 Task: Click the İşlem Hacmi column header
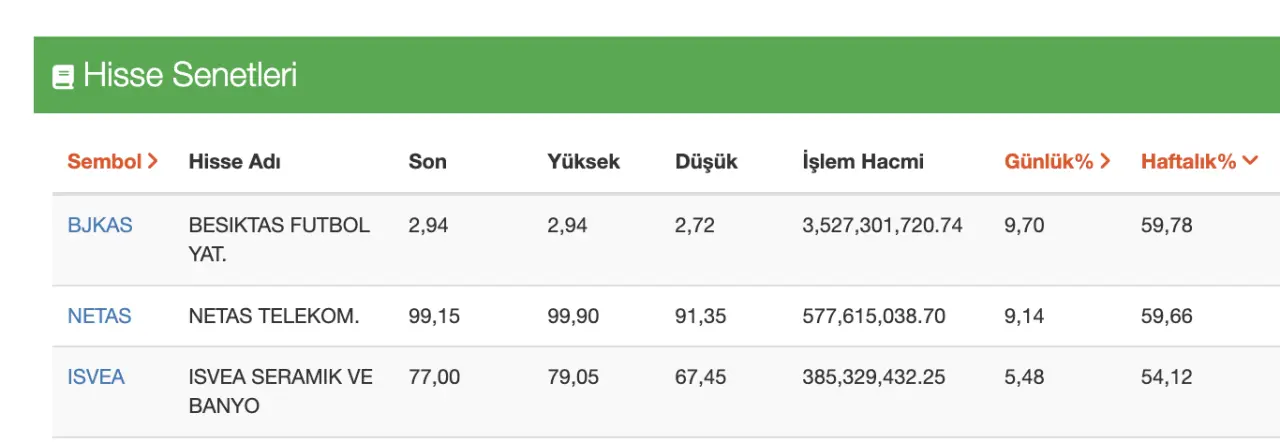[x=863, y=161]
